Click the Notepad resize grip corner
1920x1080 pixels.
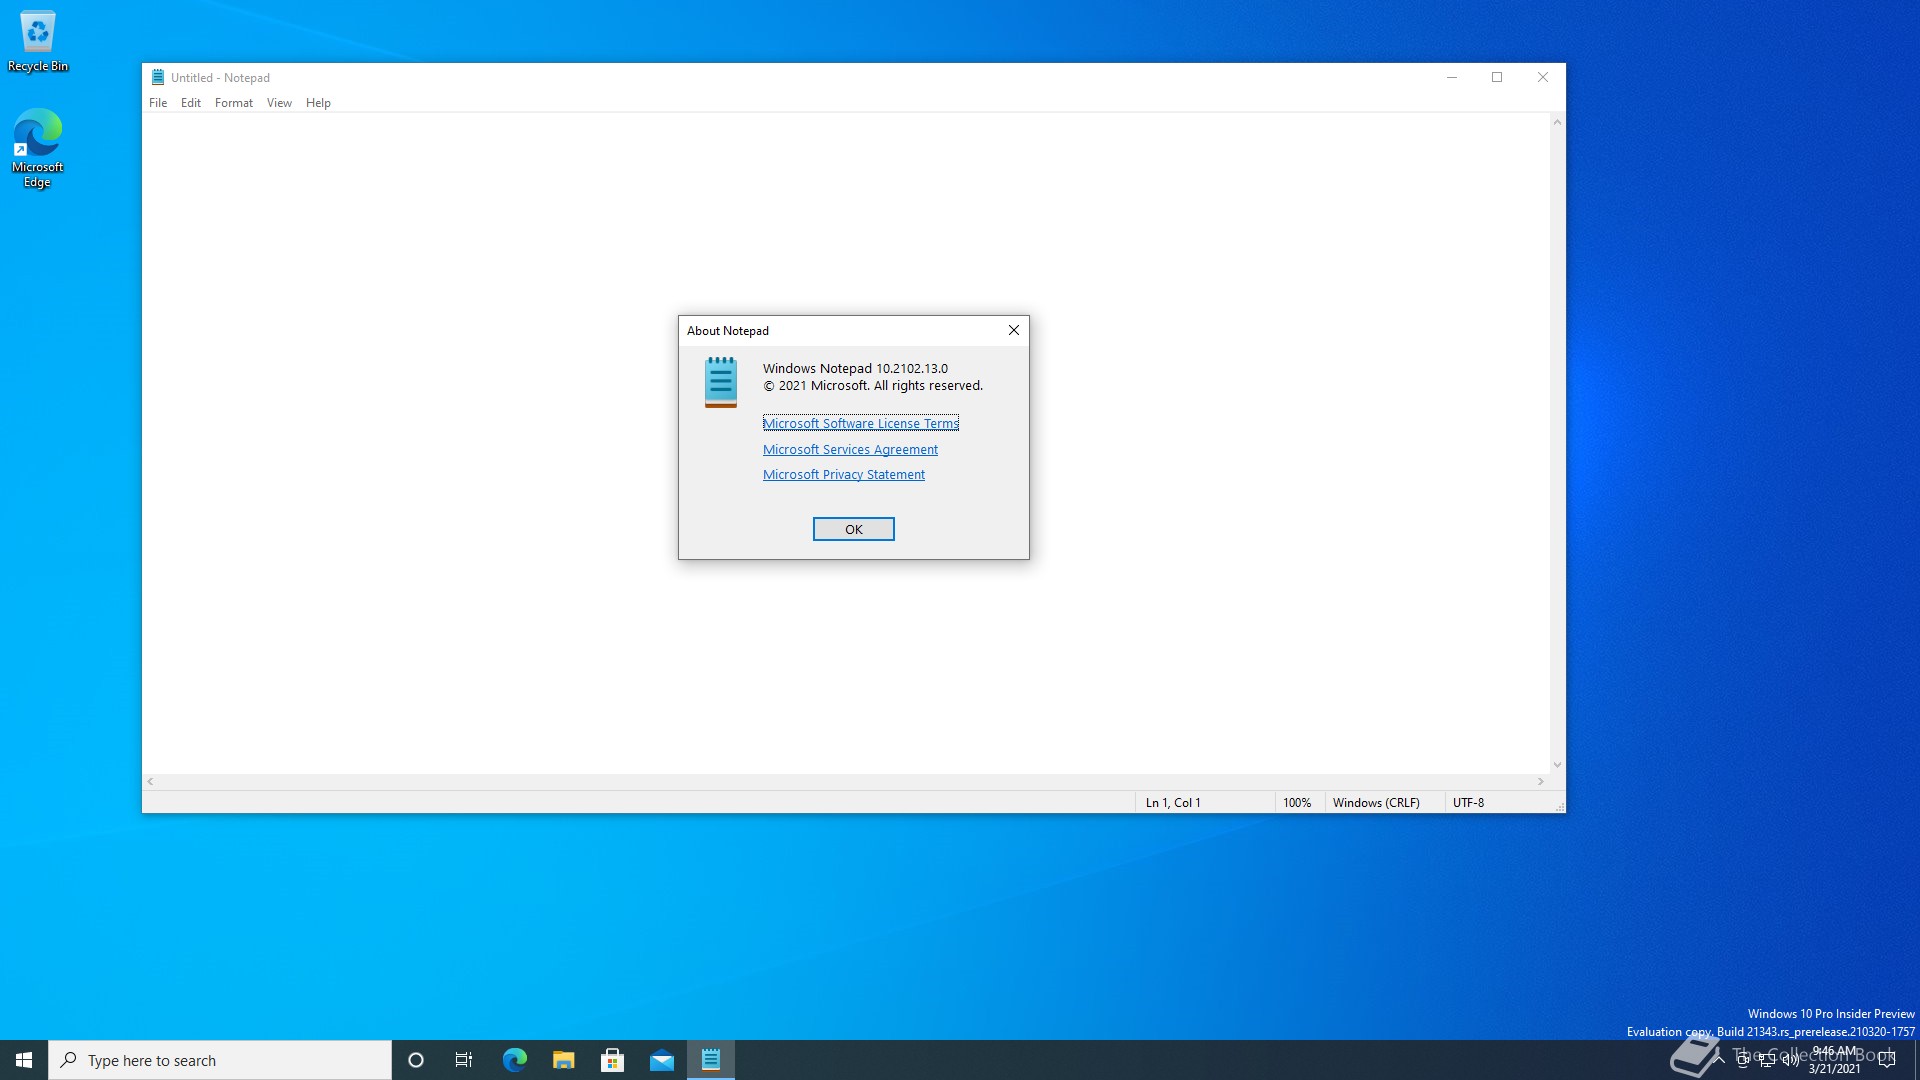[x=1558, y=805]
